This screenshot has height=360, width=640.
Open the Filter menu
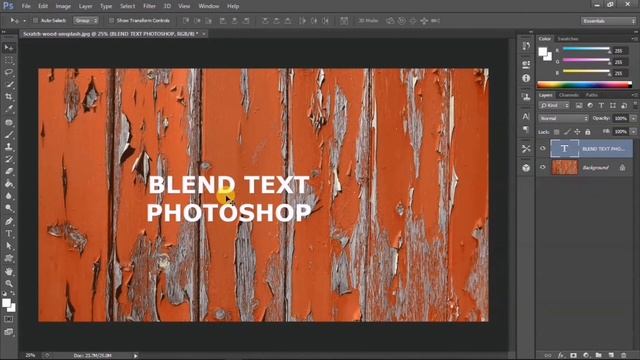(x=149, y=6)
